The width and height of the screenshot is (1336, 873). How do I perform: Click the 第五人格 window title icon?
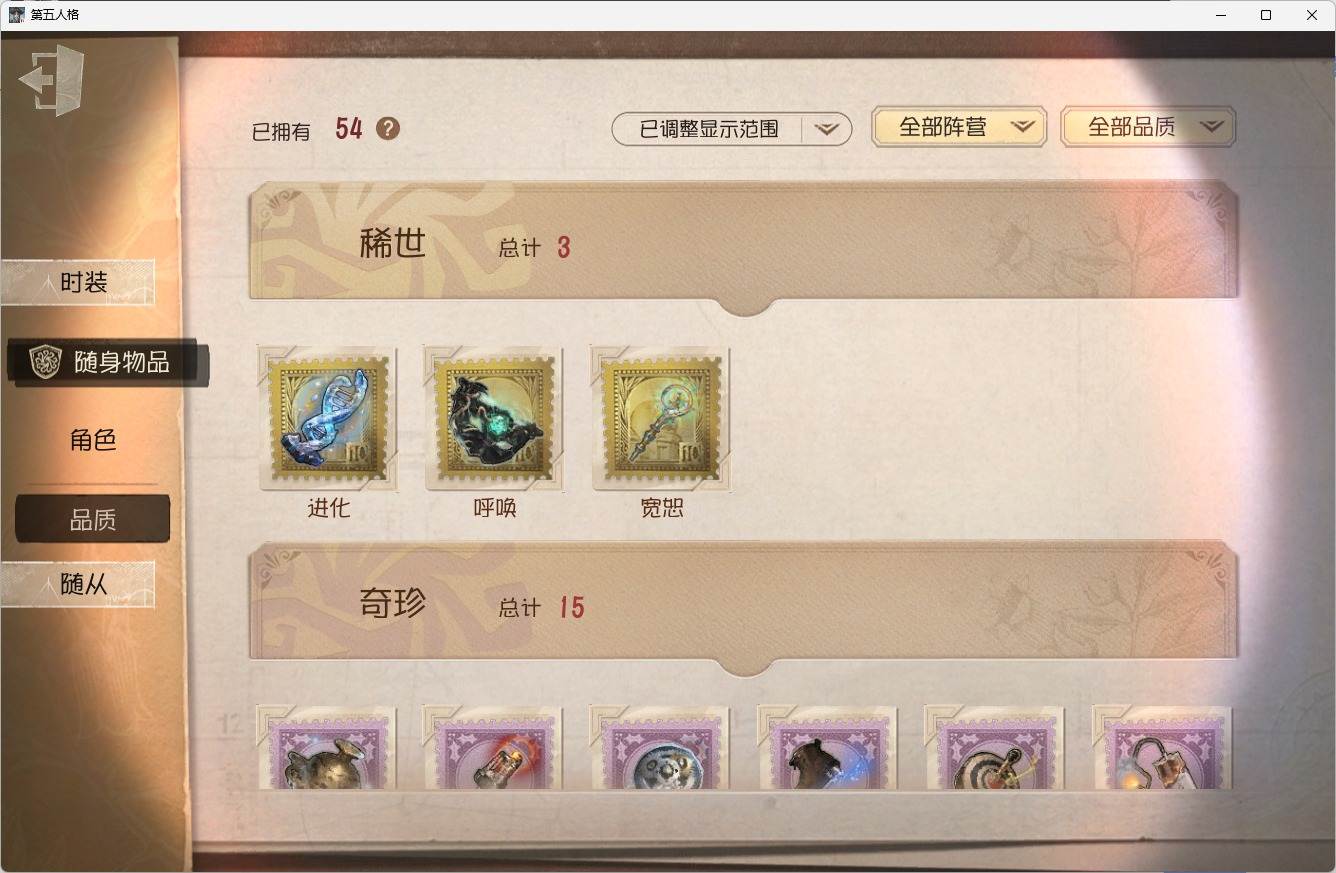pos(17,15)
